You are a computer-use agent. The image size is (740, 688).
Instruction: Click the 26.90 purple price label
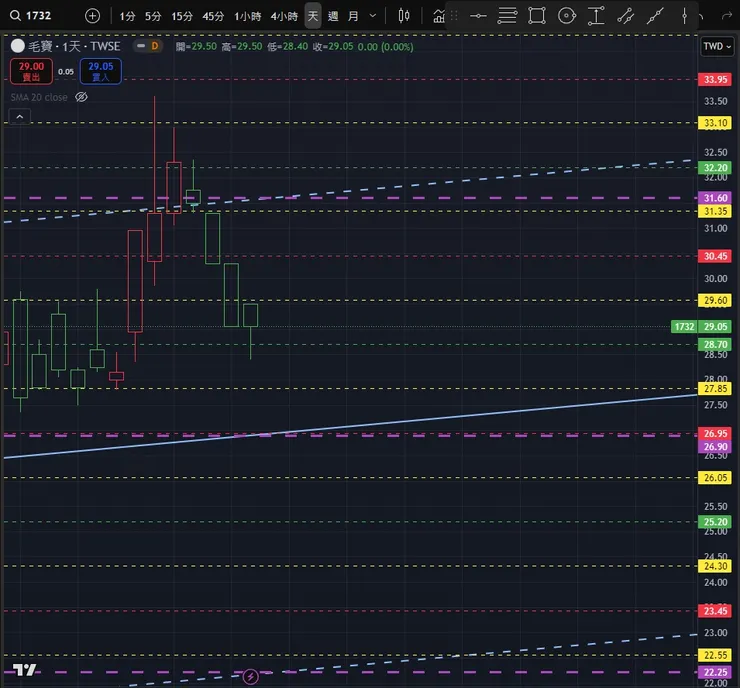coord(715,446)
